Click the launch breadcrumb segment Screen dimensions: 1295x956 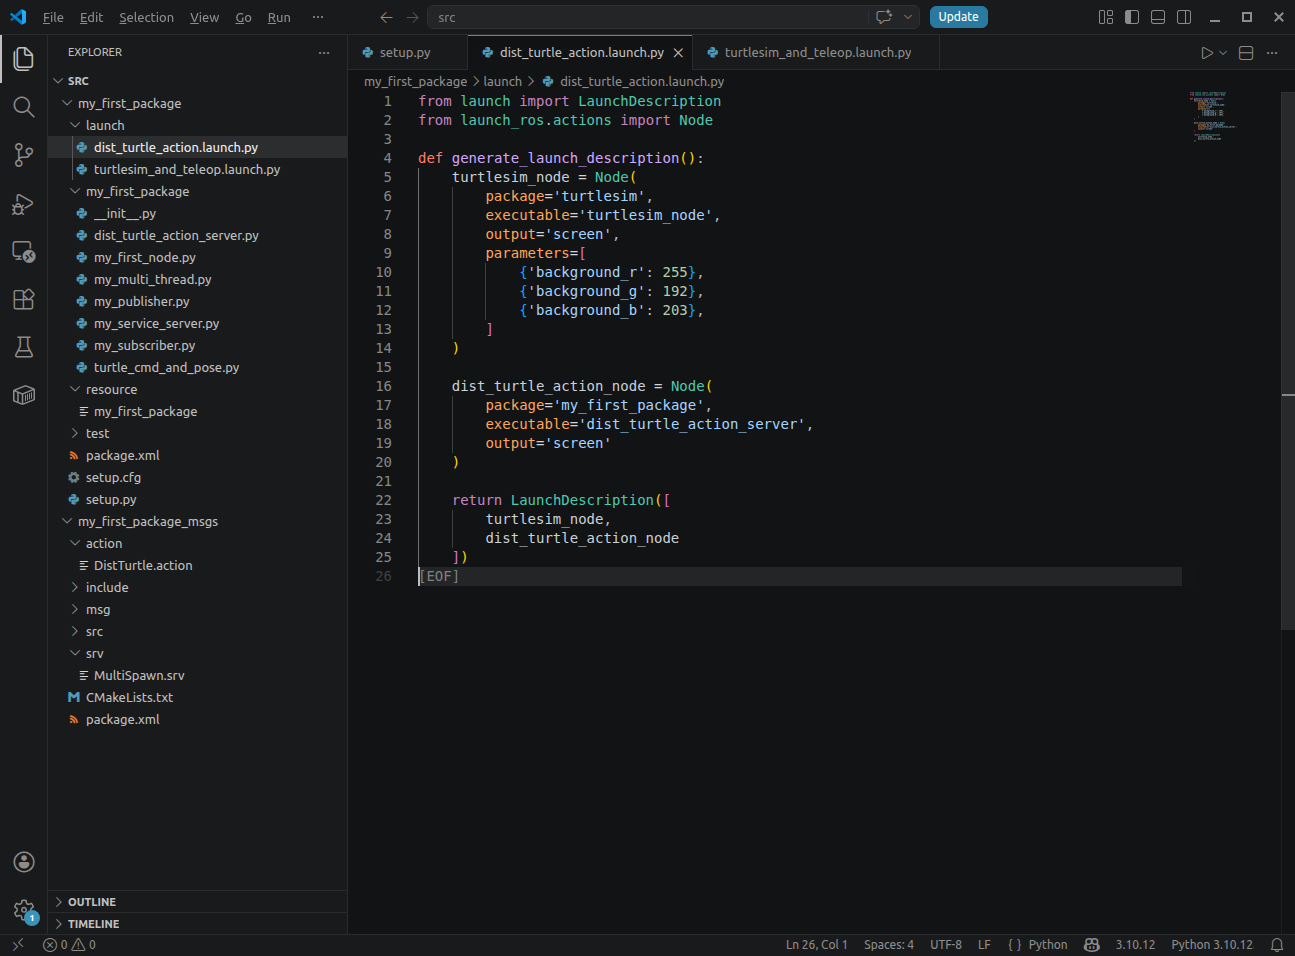(x=502, y=81)
